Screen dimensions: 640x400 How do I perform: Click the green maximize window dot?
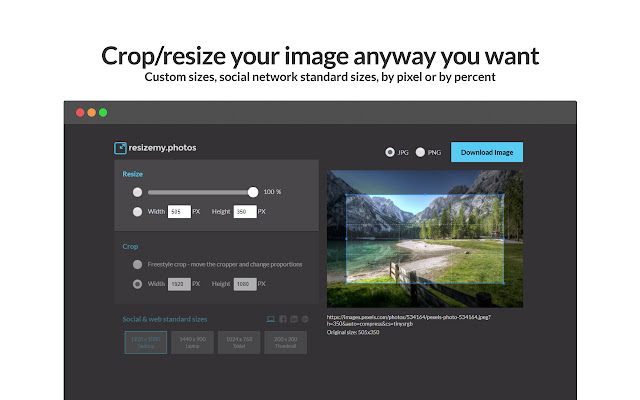[103, 113]
